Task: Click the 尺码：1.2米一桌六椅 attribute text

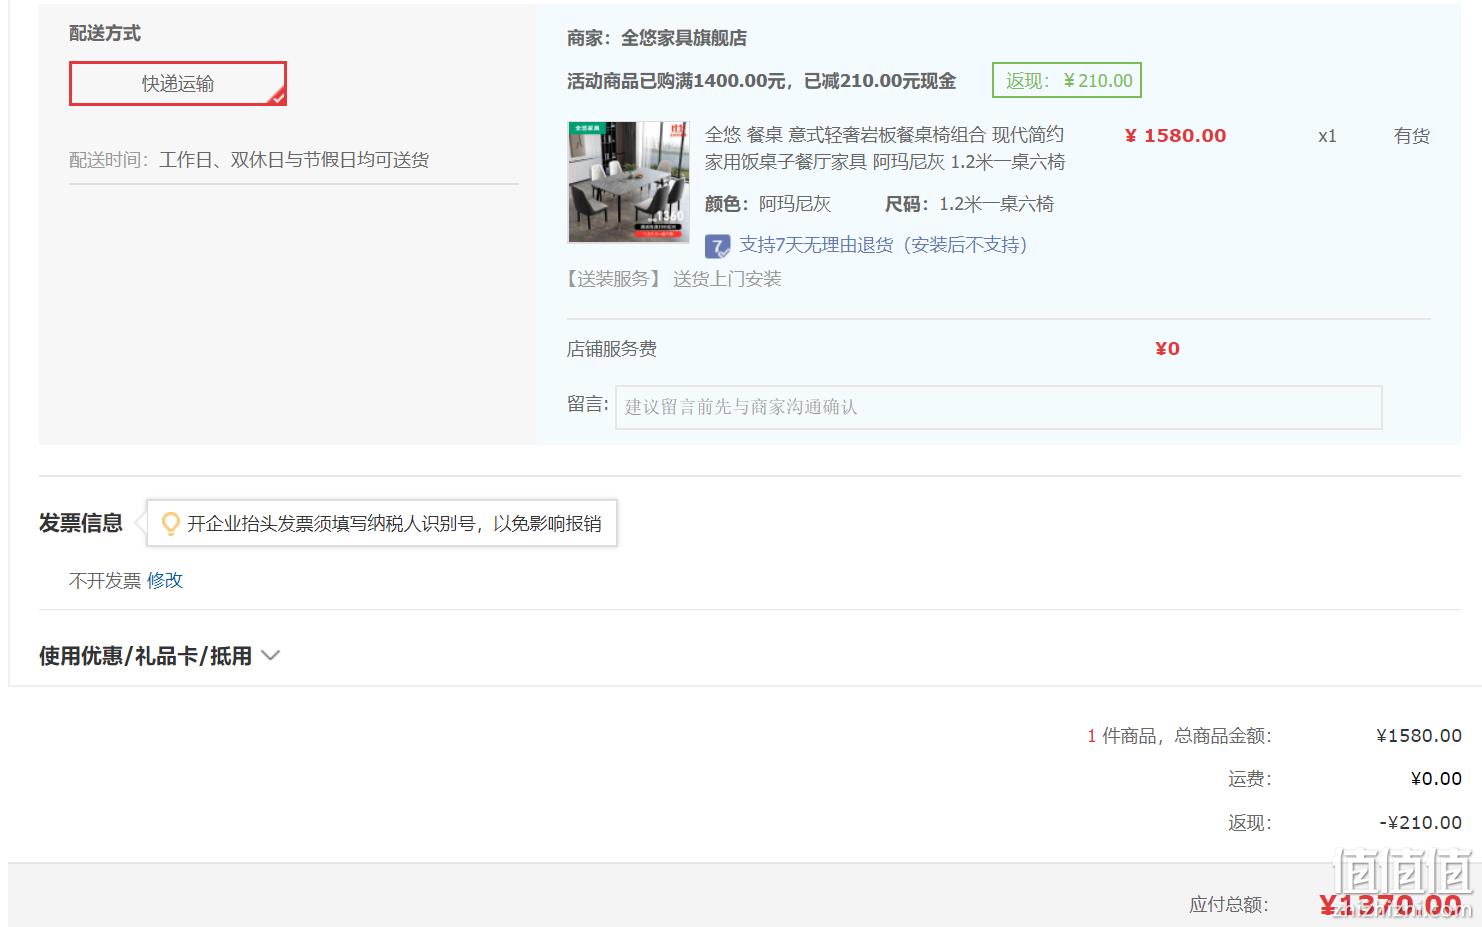Action: coord(970,204)
